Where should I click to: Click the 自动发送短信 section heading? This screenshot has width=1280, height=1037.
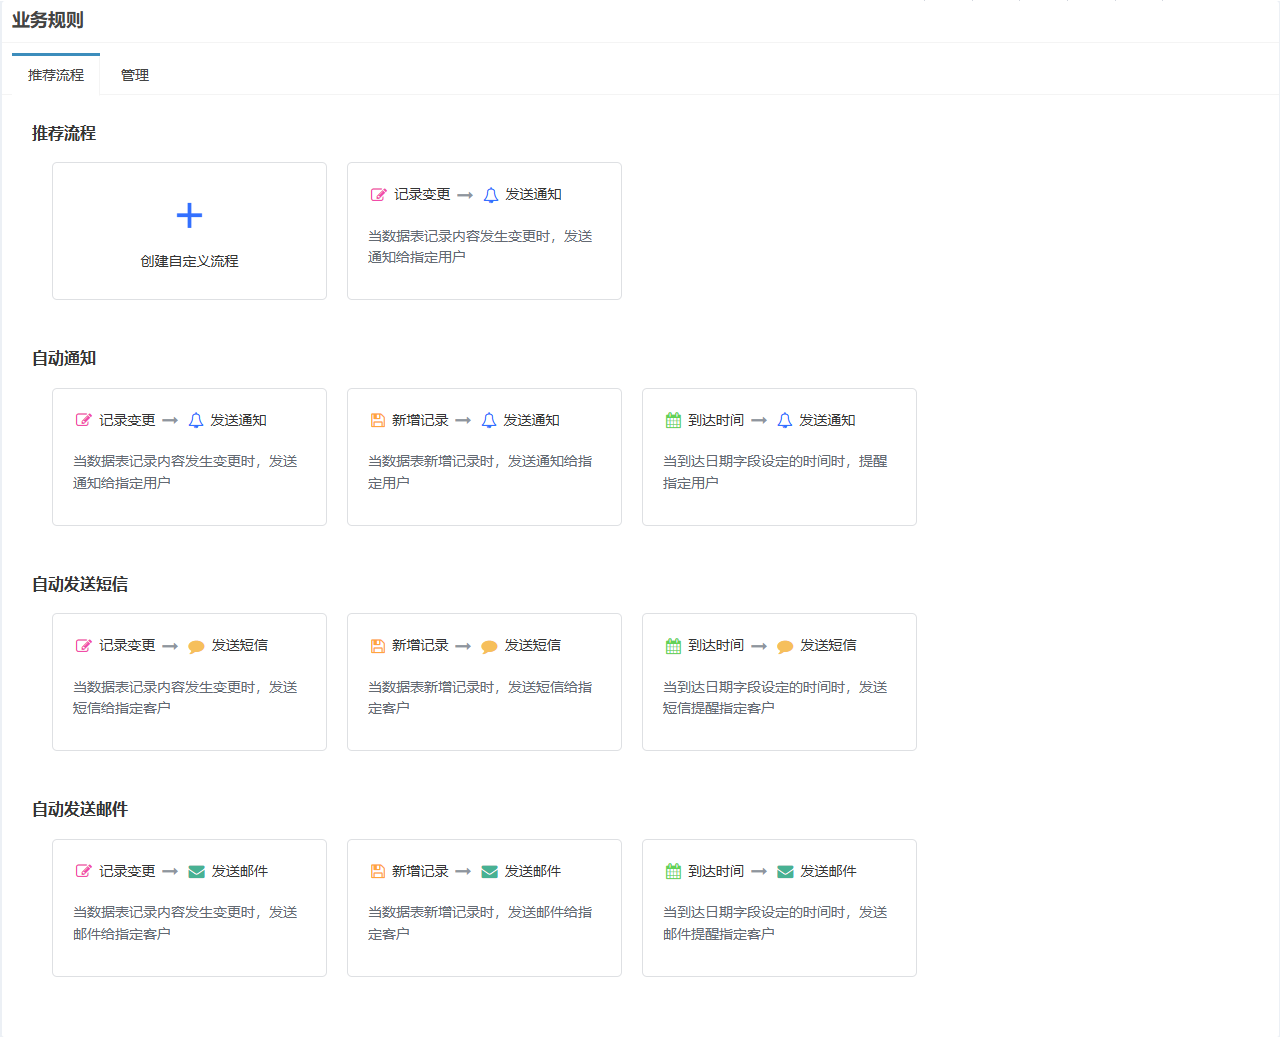[80, 584]
